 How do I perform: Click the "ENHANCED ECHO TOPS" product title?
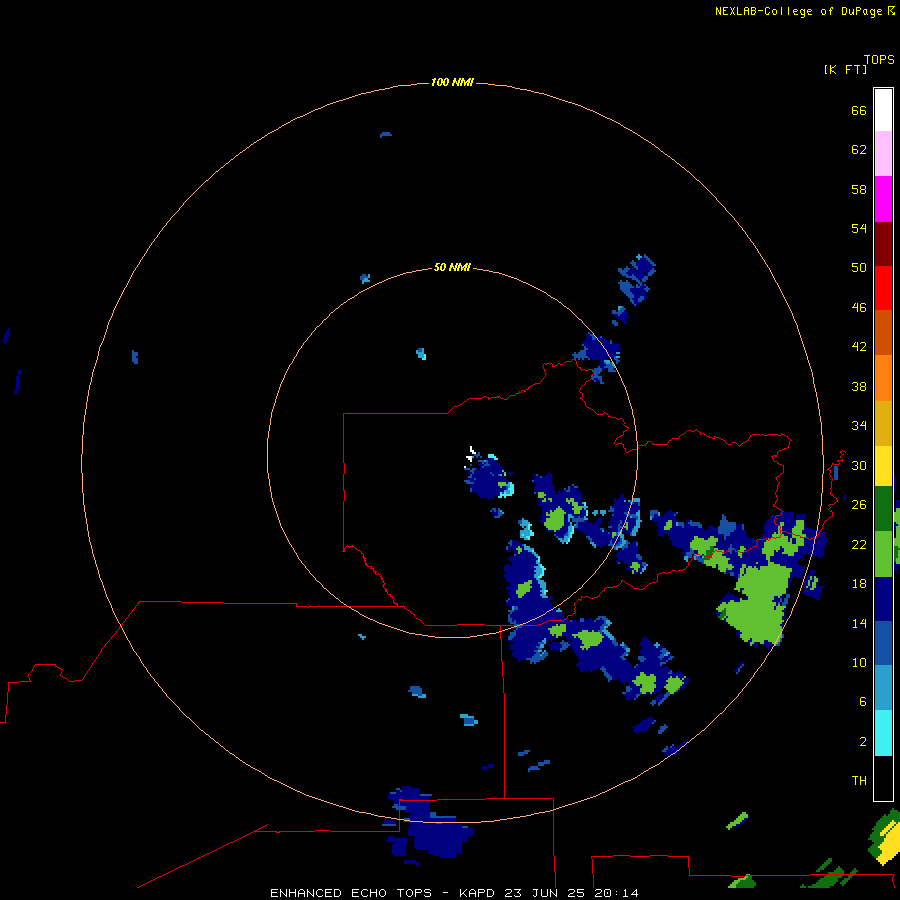(351, 893)
